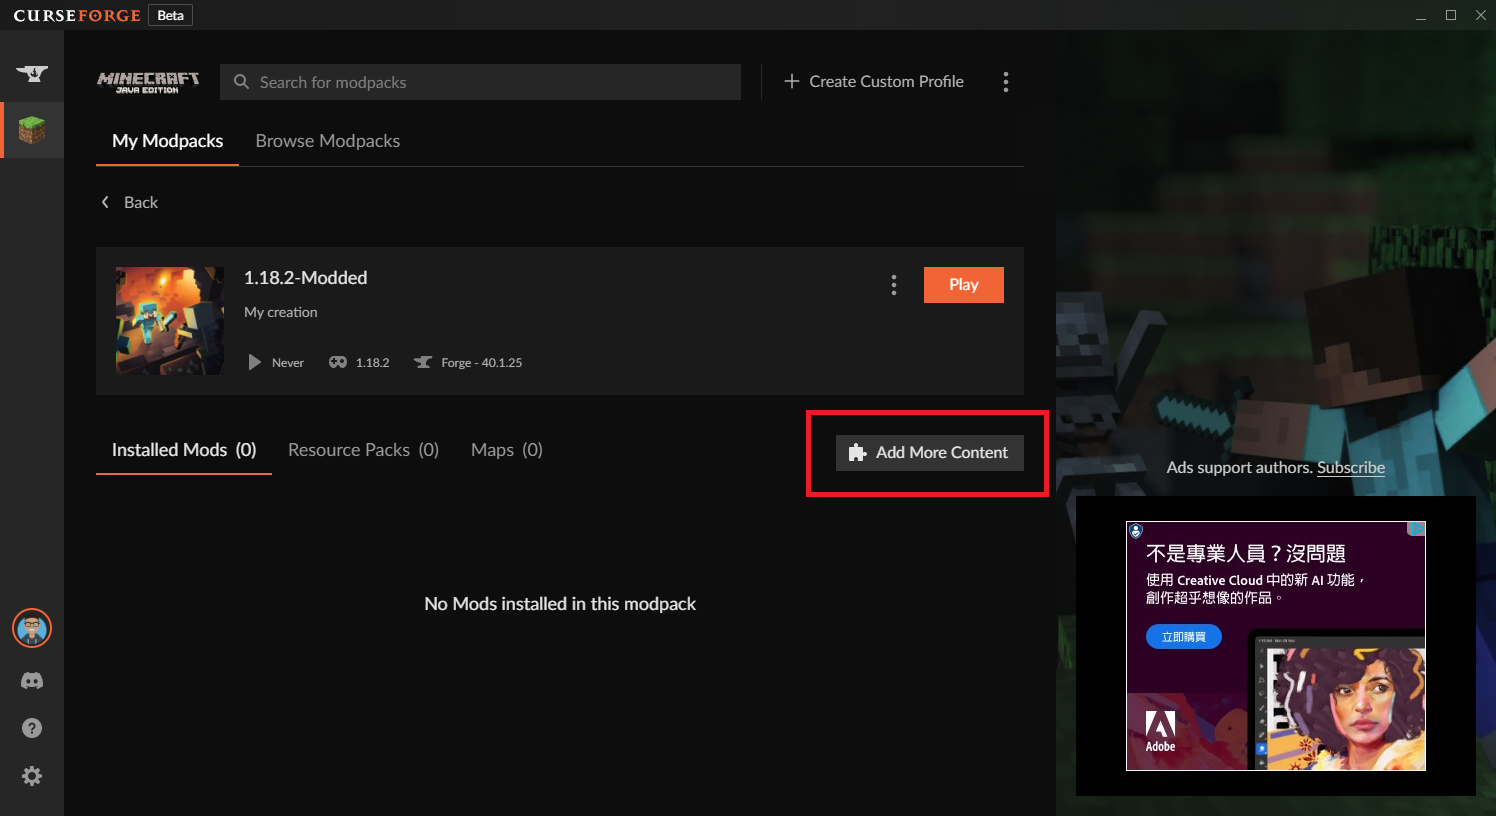Open the three-dot menu beside Create Custom Profile
The image size is (1496, 816).
pos(1005,82)
